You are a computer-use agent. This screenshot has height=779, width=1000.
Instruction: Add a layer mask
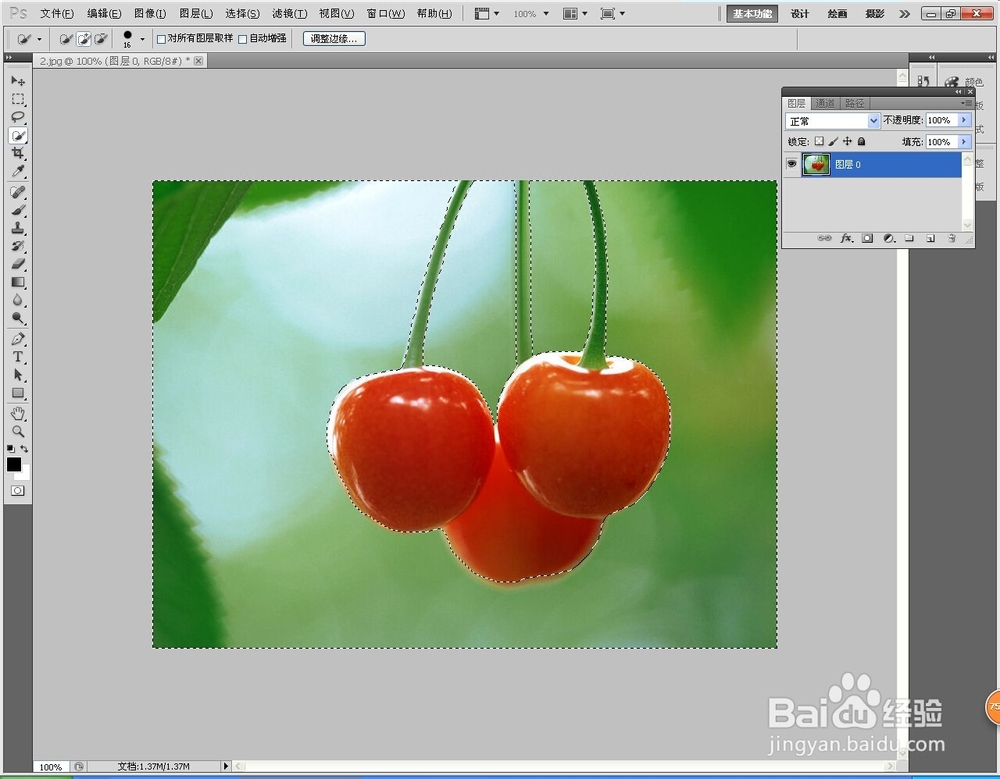[867, 239]
